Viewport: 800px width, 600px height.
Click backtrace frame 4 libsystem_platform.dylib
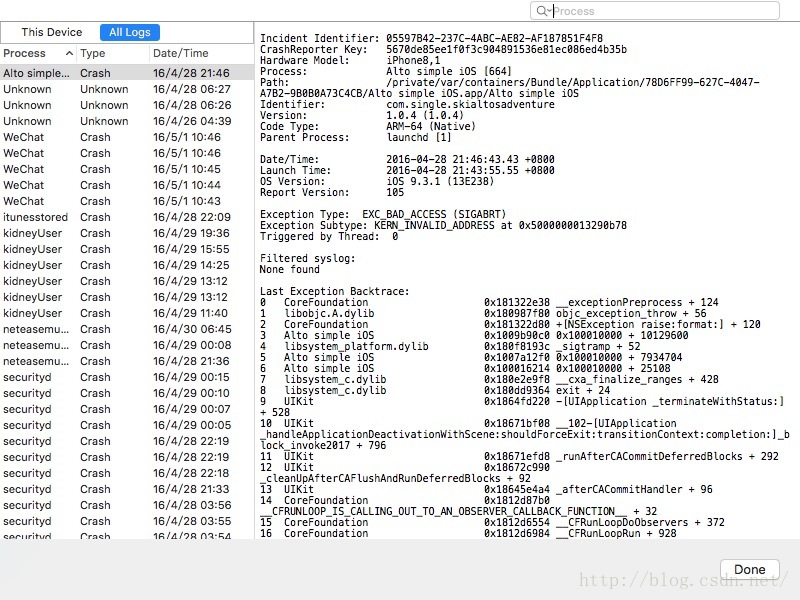450,346
